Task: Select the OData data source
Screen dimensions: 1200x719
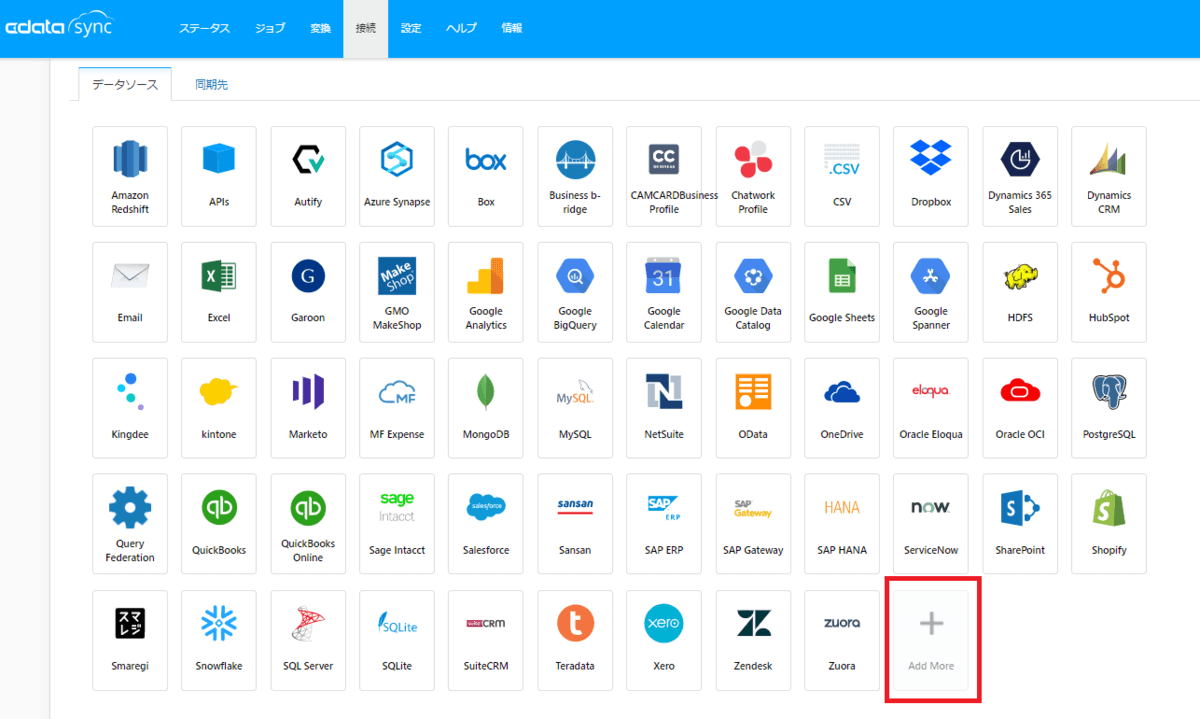Action: 753,408
